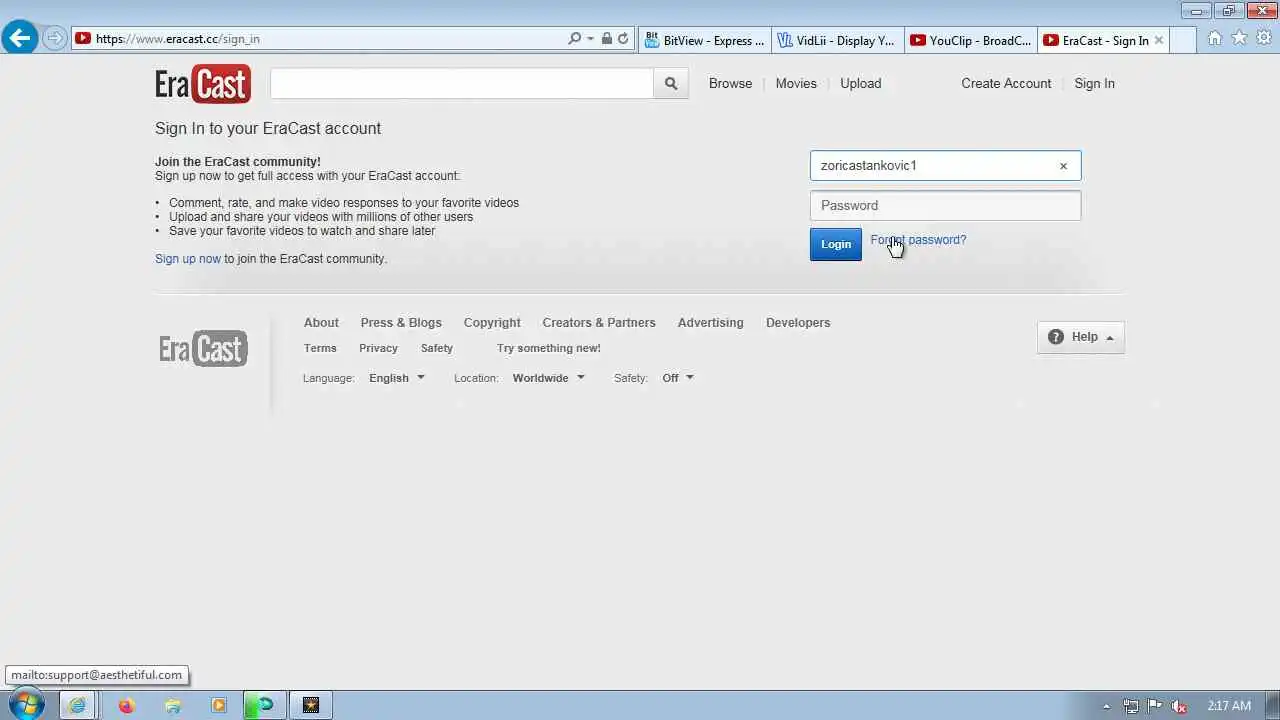
Task: Switch to the BitView tab
Action: (704, 40)
